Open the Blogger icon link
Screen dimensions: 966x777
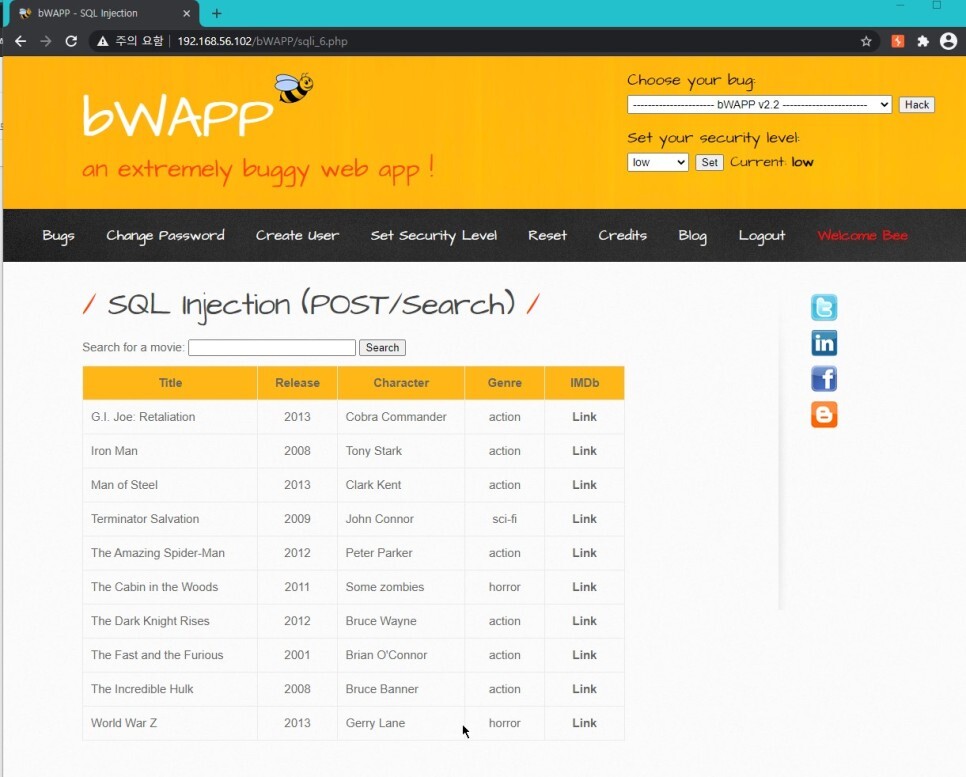tap(824, 415)
